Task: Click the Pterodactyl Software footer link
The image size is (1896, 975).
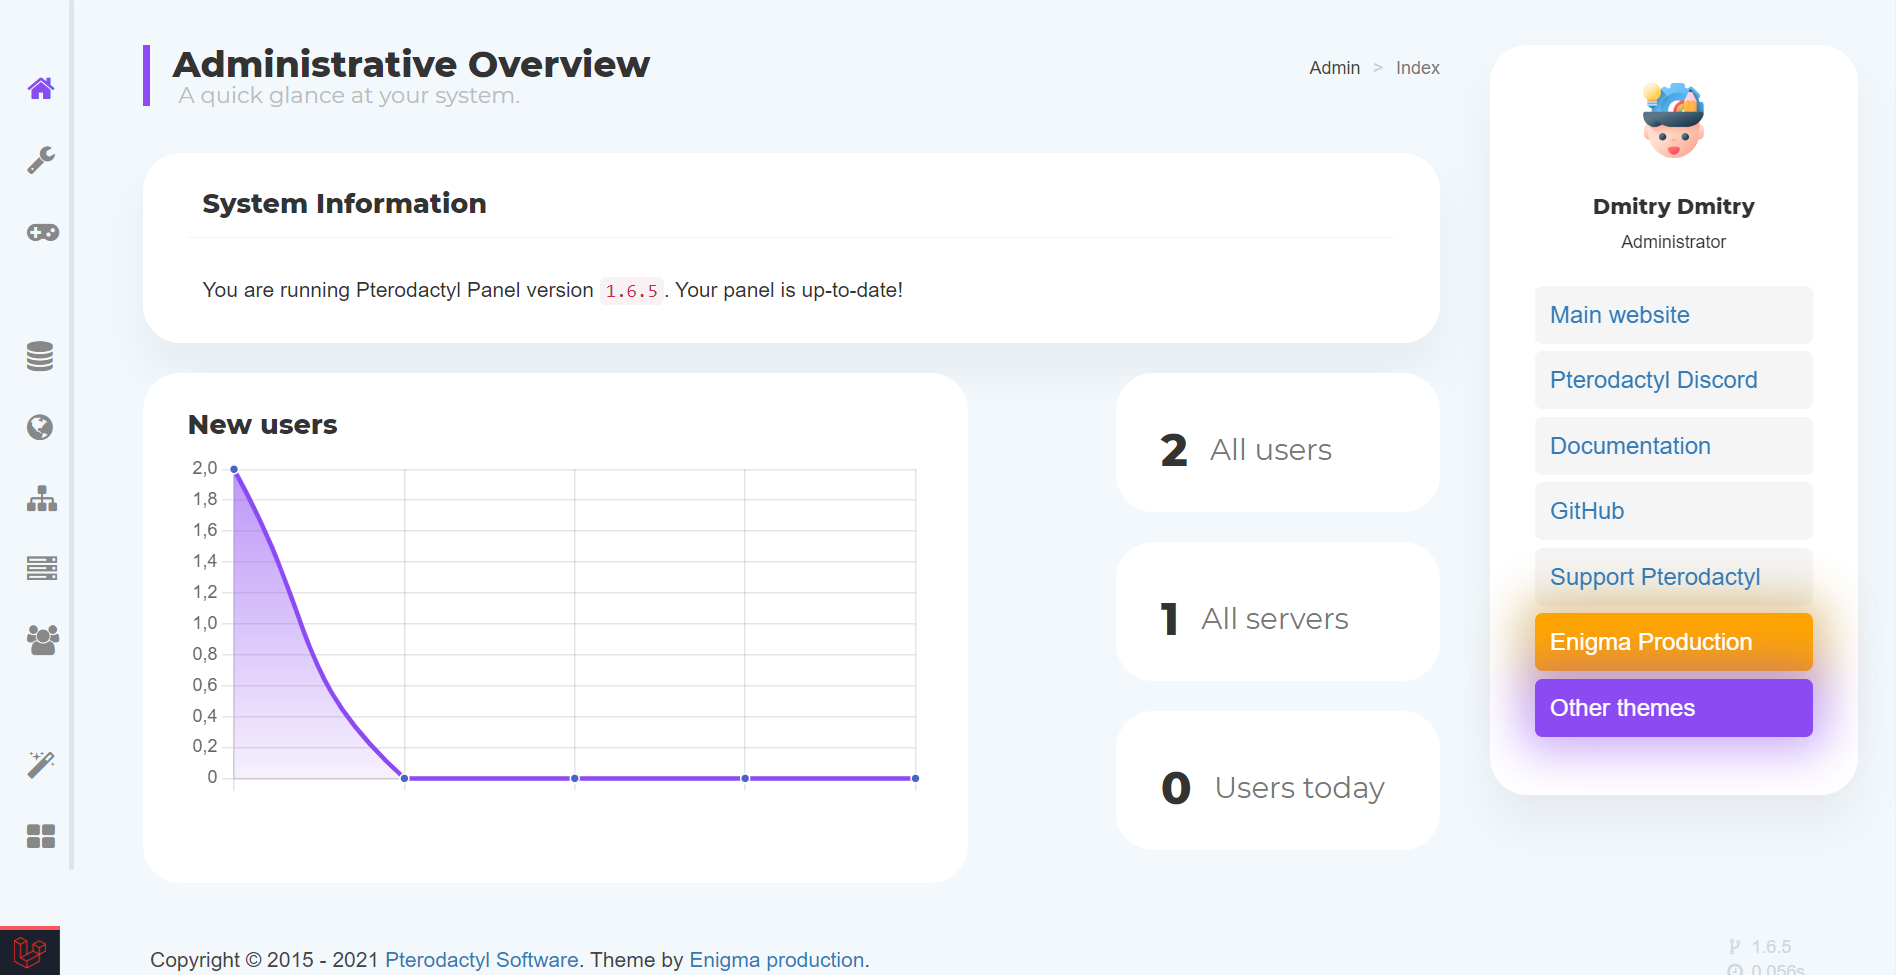Action: (481, 960)
